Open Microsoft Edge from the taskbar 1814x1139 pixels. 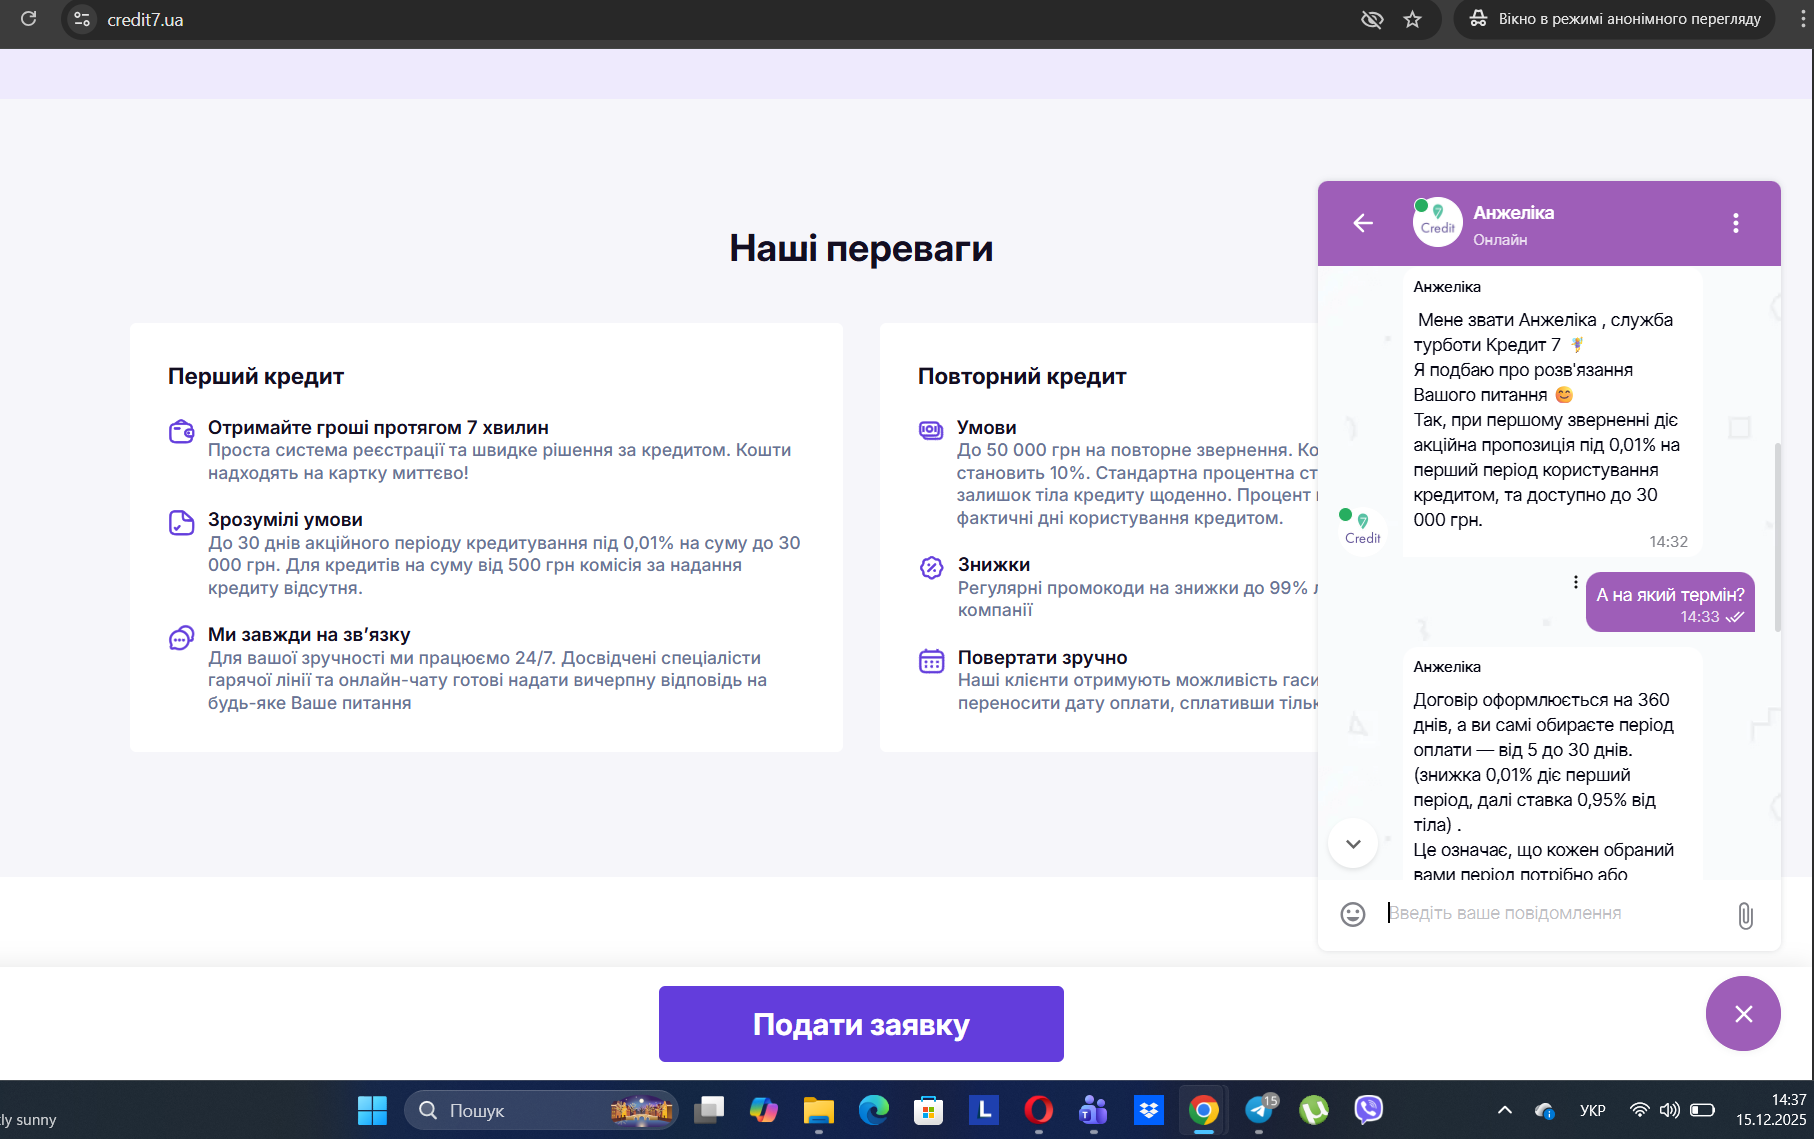[x=874, y=1110]
